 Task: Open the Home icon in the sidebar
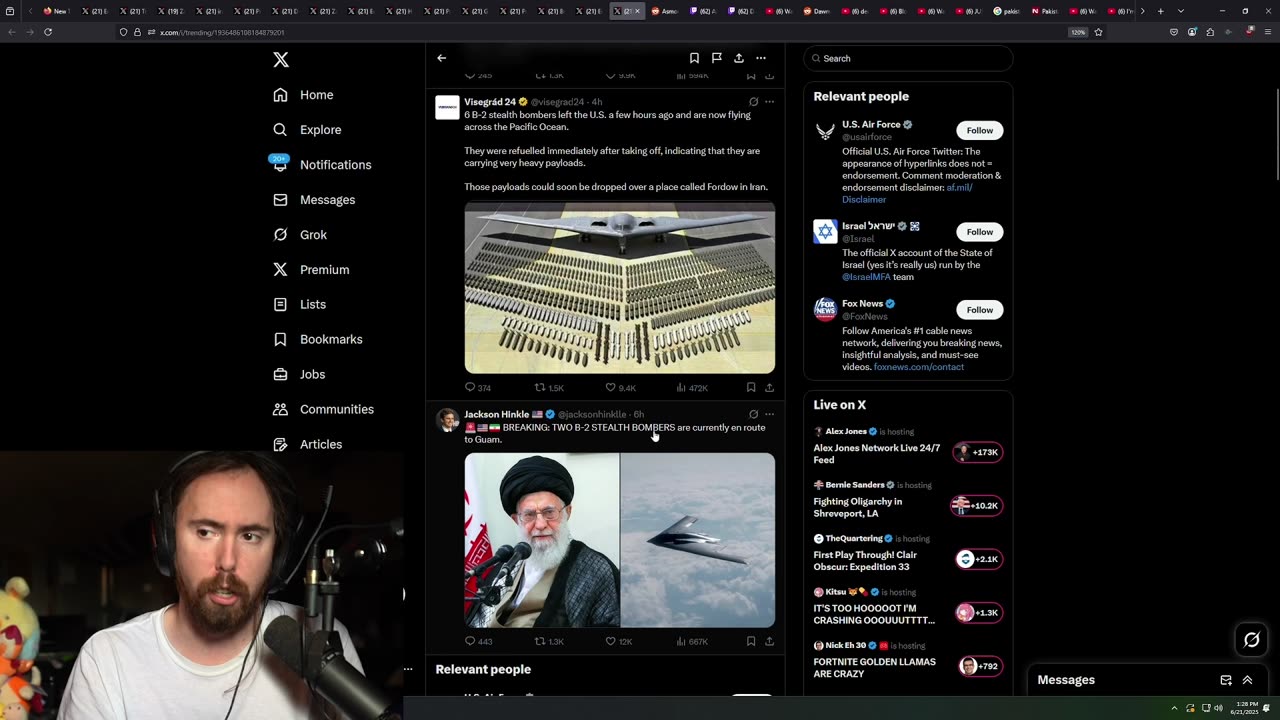pos(280,95)
